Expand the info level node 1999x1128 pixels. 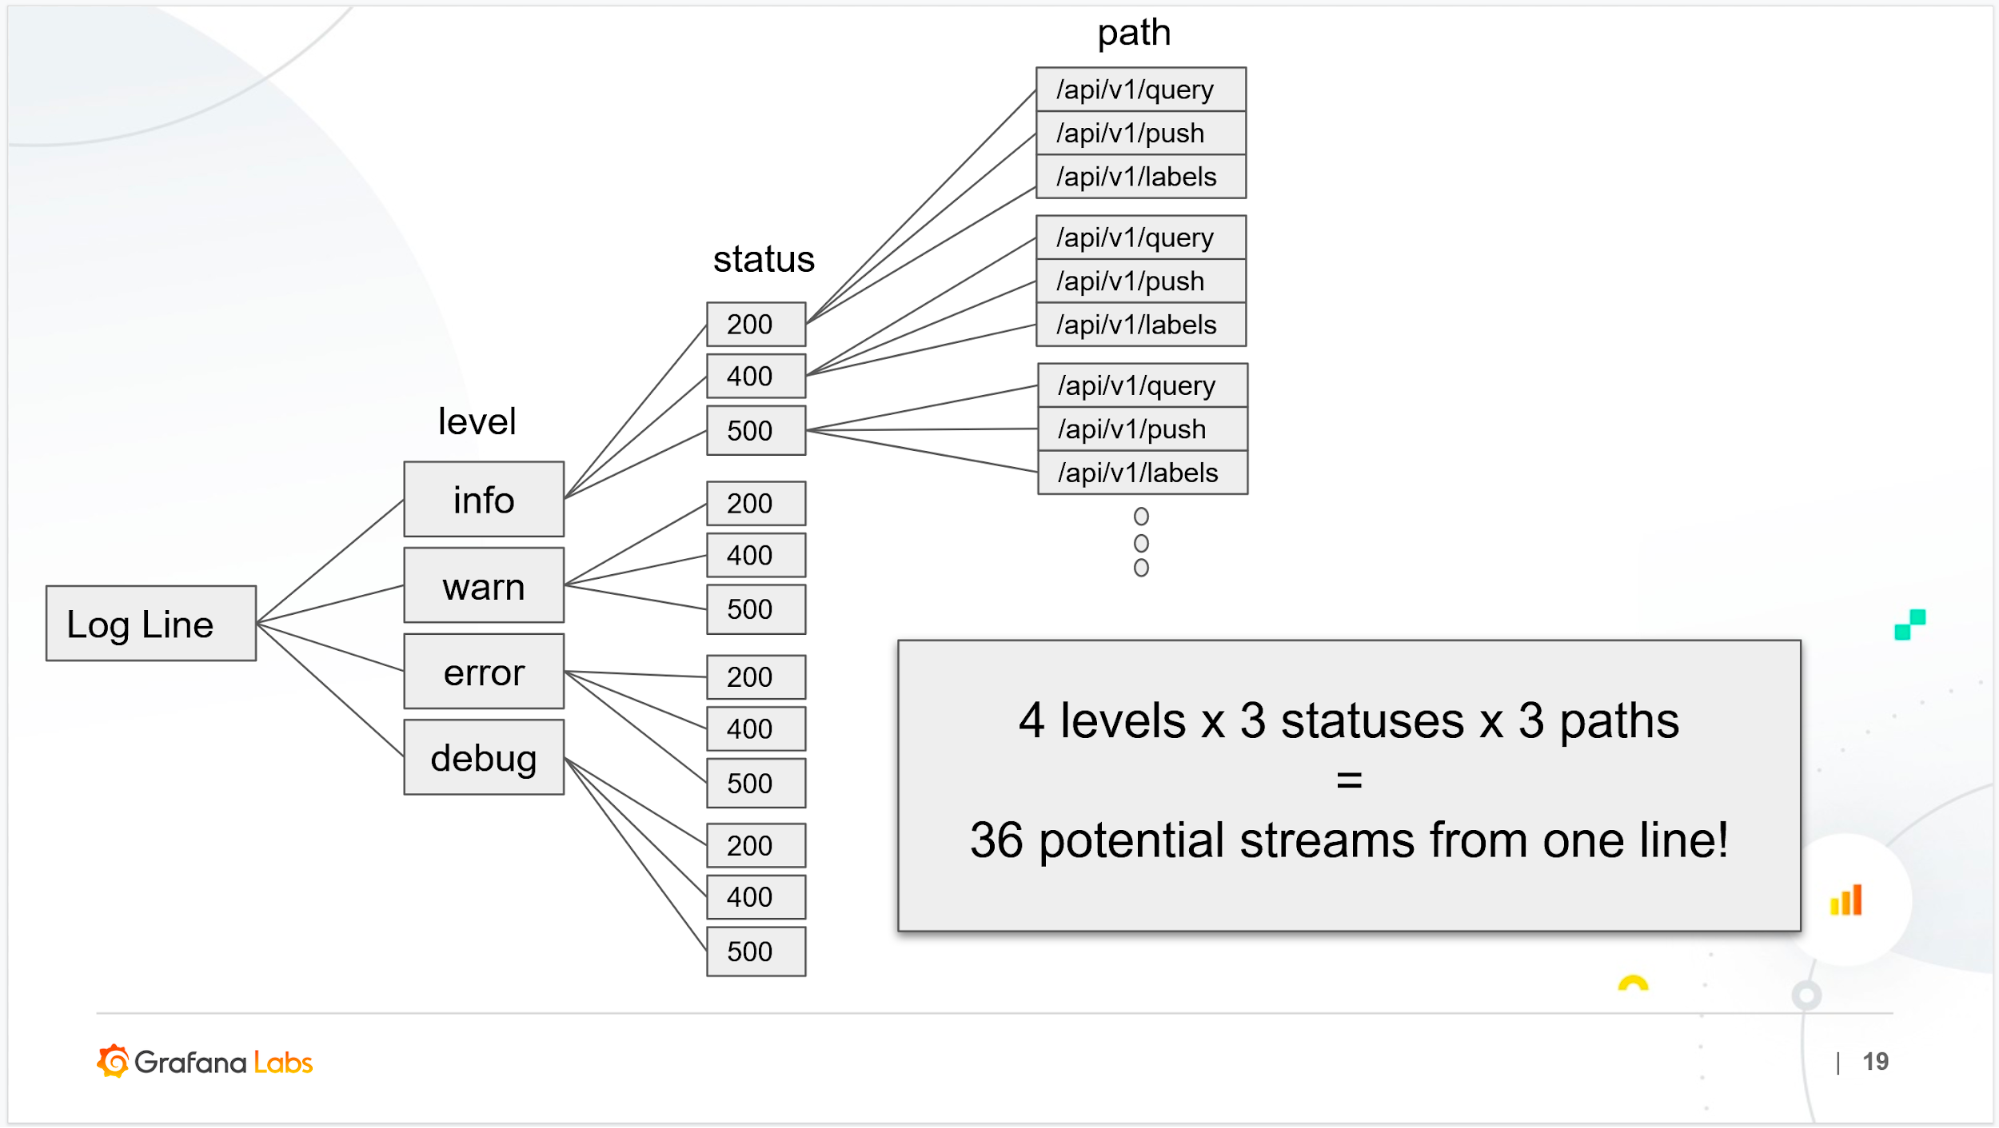tap(486, 500)
